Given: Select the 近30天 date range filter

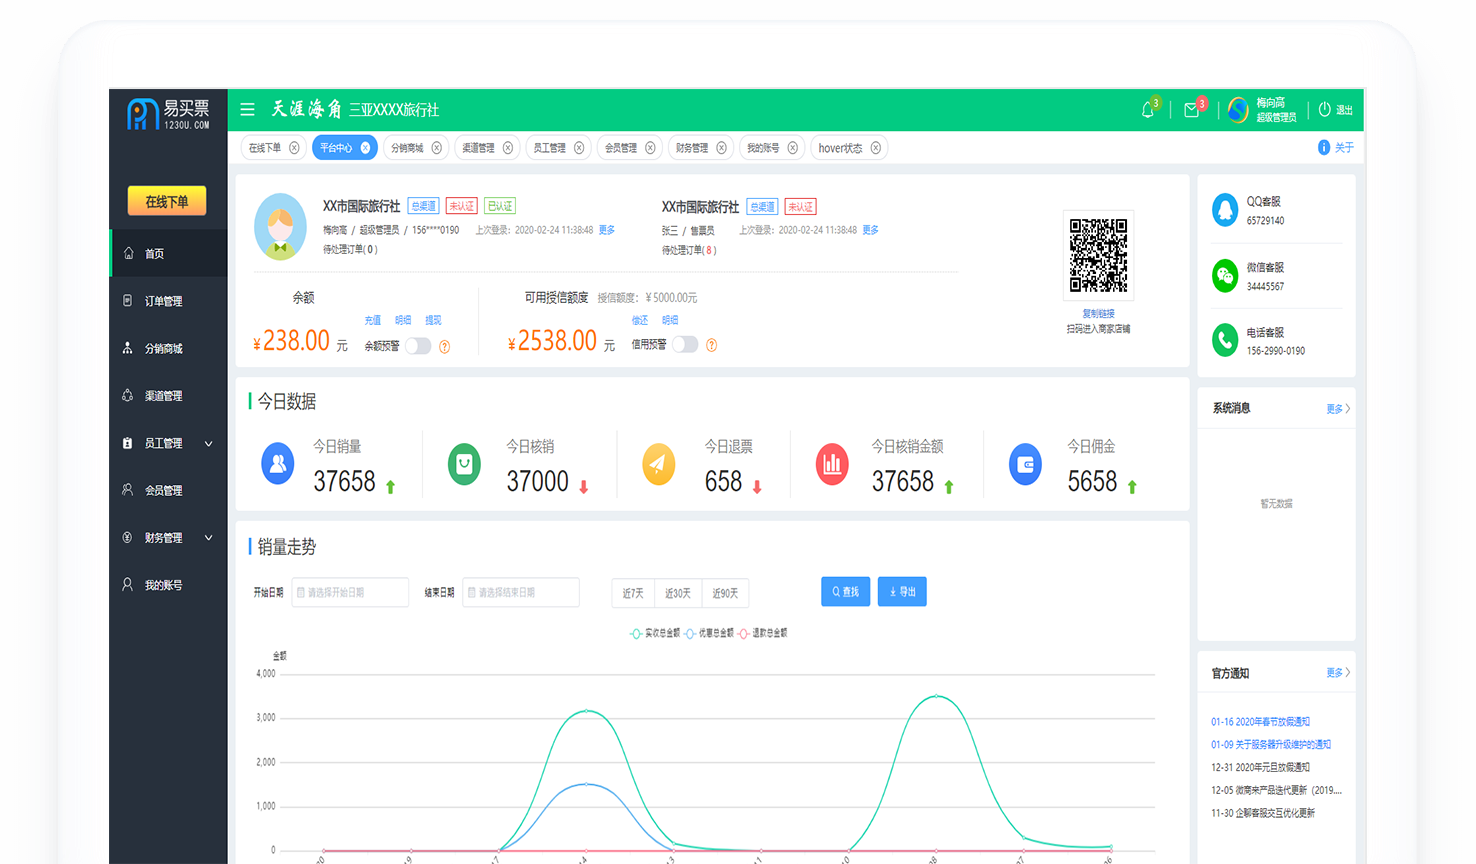Looking at the screenshot, I should tap(678, 592).
